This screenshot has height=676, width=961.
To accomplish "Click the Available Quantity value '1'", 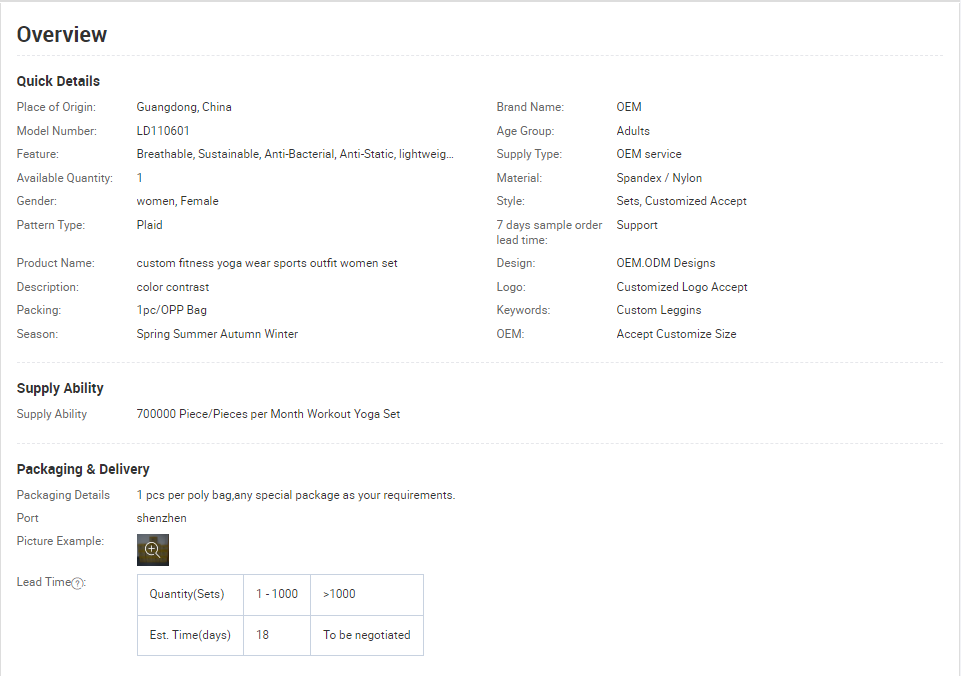I will (x=140, y=178).
